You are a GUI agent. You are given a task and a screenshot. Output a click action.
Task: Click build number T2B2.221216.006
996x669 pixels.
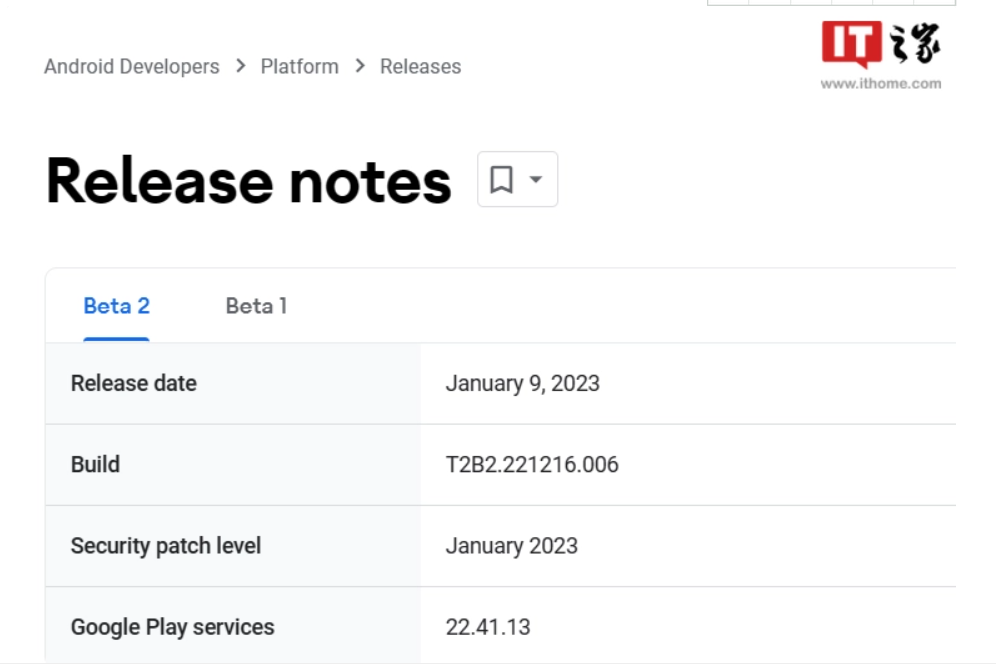[x=532, y=464]
